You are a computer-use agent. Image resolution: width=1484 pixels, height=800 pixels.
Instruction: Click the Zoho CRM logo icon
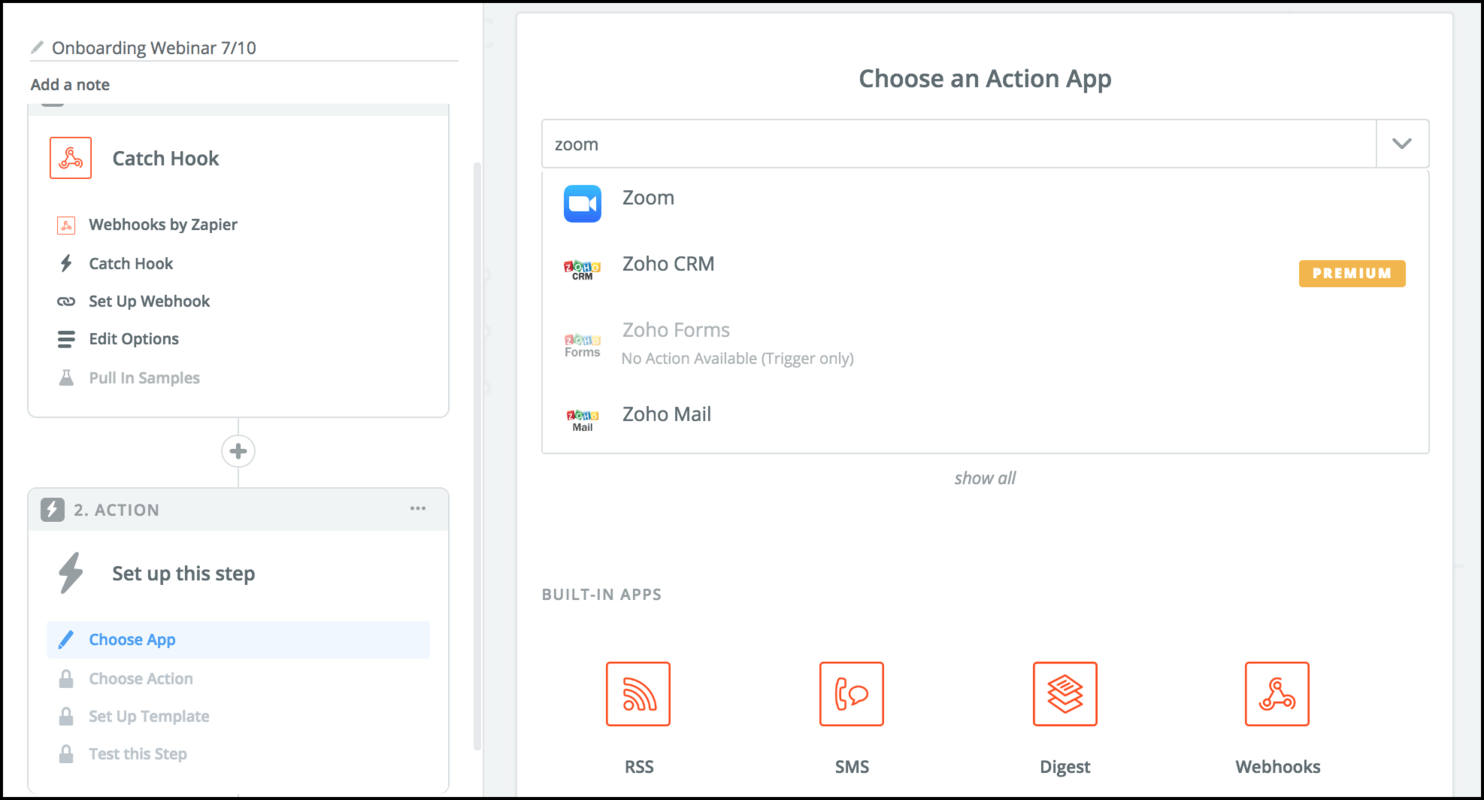click(582, 270)
